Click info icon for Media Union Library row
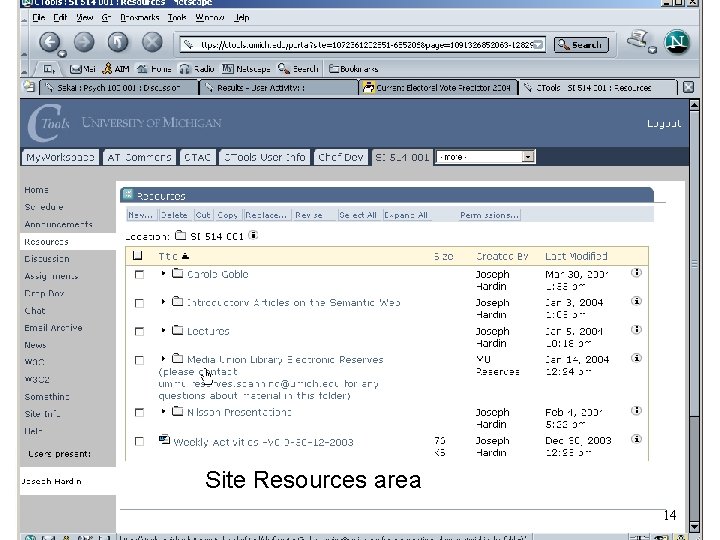Screen dimensions: 720x540 point(636,358)
